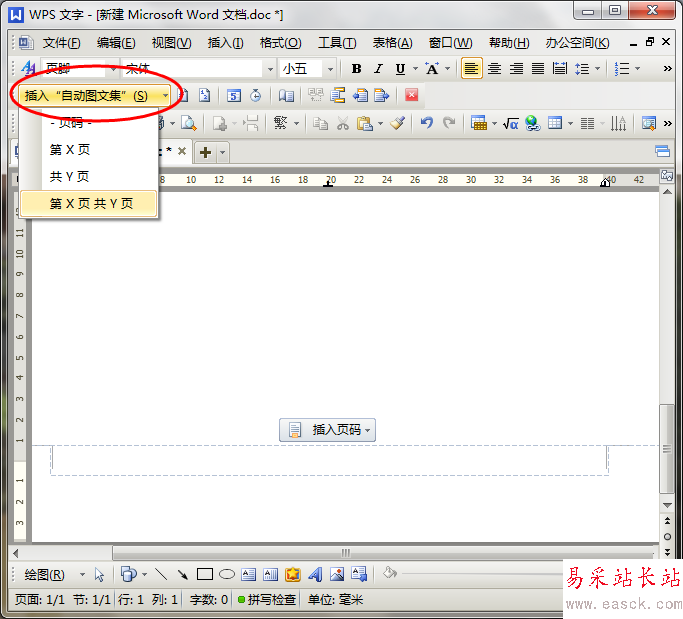This screenshot has width=683, height=619.
Task: Enable distributed text alignment
Action: point(560,69)
